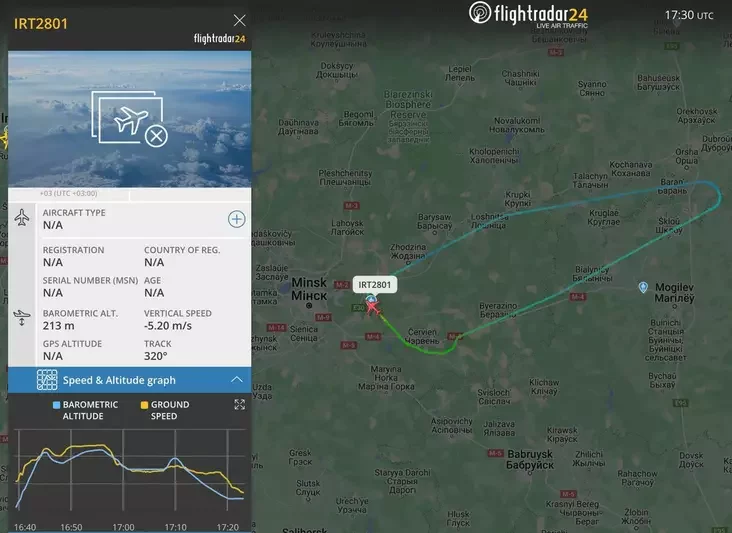Open the Flightradar24 logo at top

click(x=528, y=14)
